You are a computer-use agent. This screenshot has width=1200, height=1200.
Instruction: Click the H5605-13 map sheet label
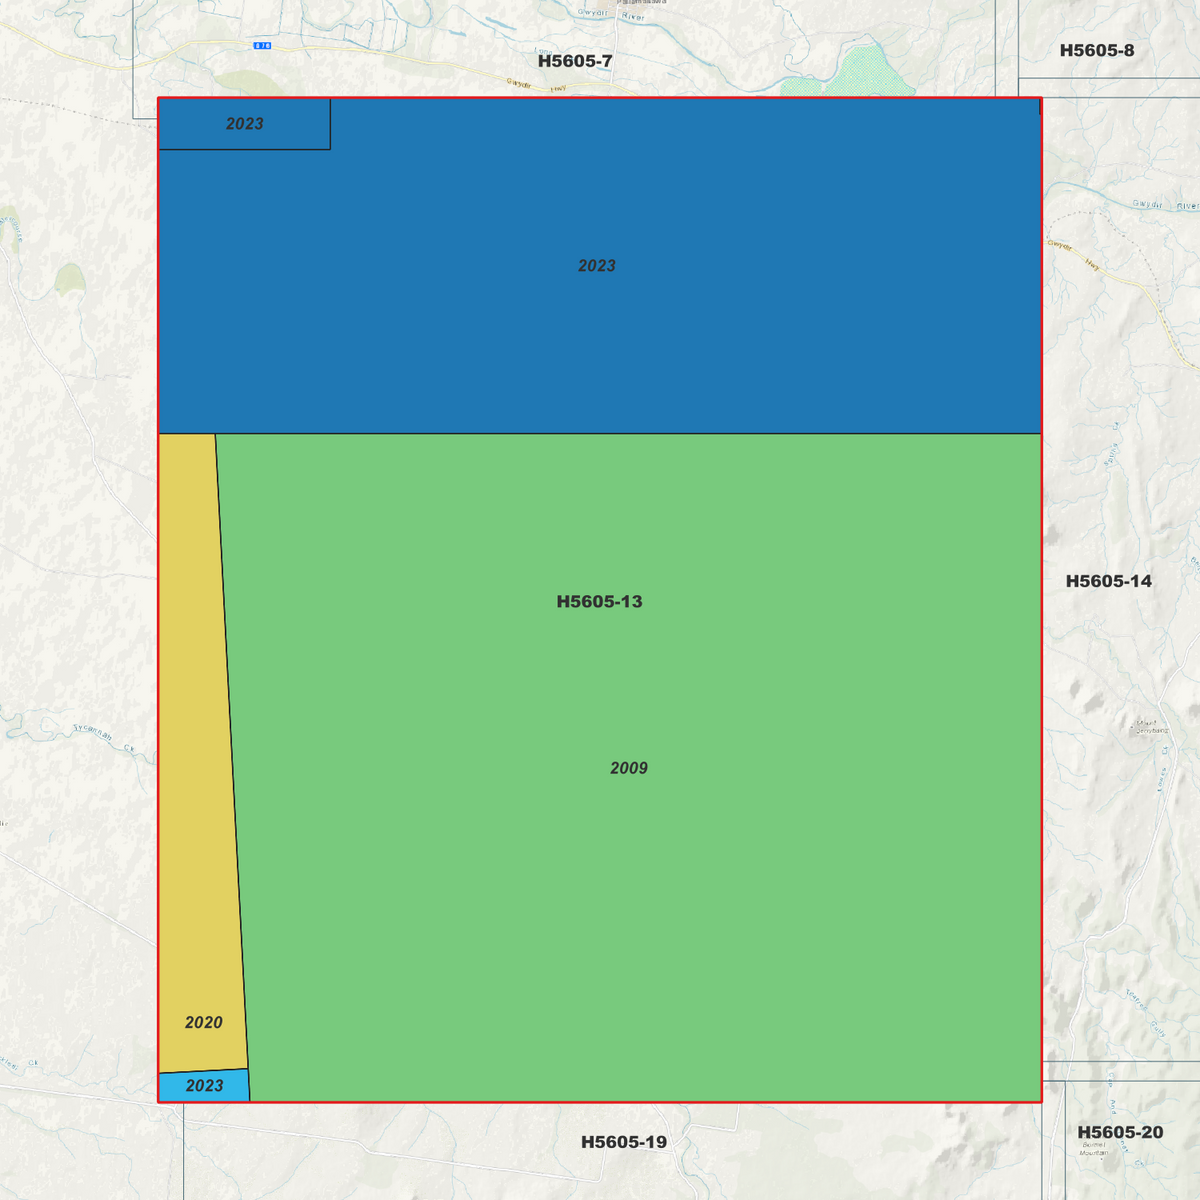coord(599,602)
